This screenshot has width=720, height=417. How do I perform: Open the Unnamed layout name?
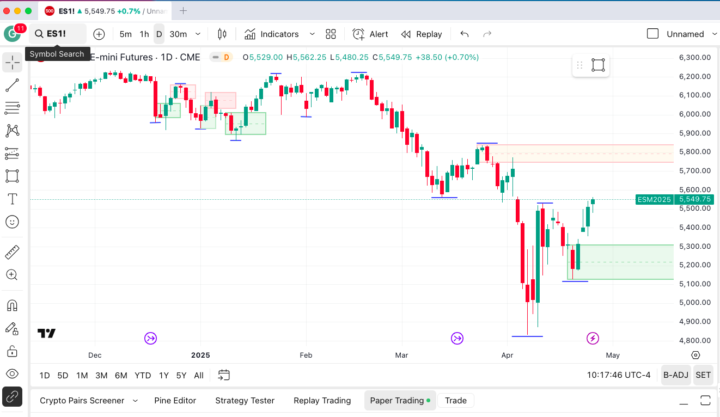[685, 34]
